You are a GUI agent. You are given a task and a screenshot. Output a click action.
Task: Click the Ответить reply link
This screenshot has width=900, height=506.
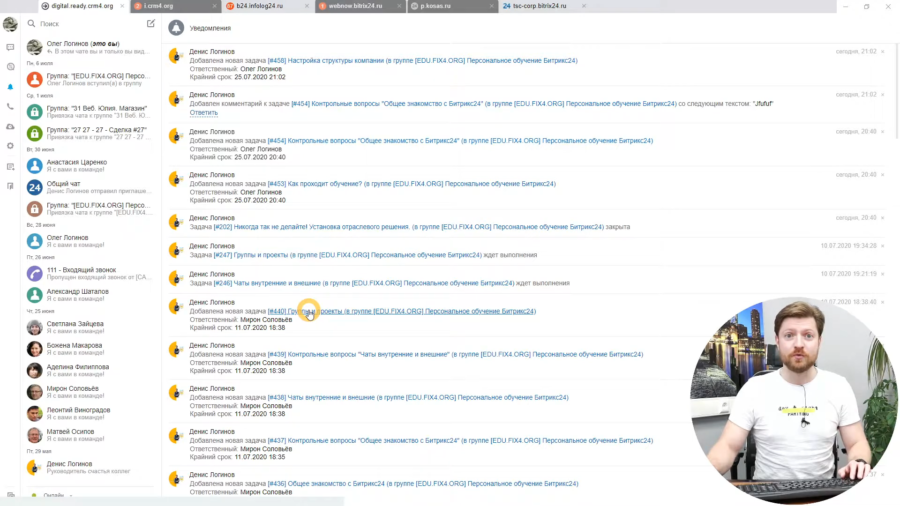pos(204,112)
